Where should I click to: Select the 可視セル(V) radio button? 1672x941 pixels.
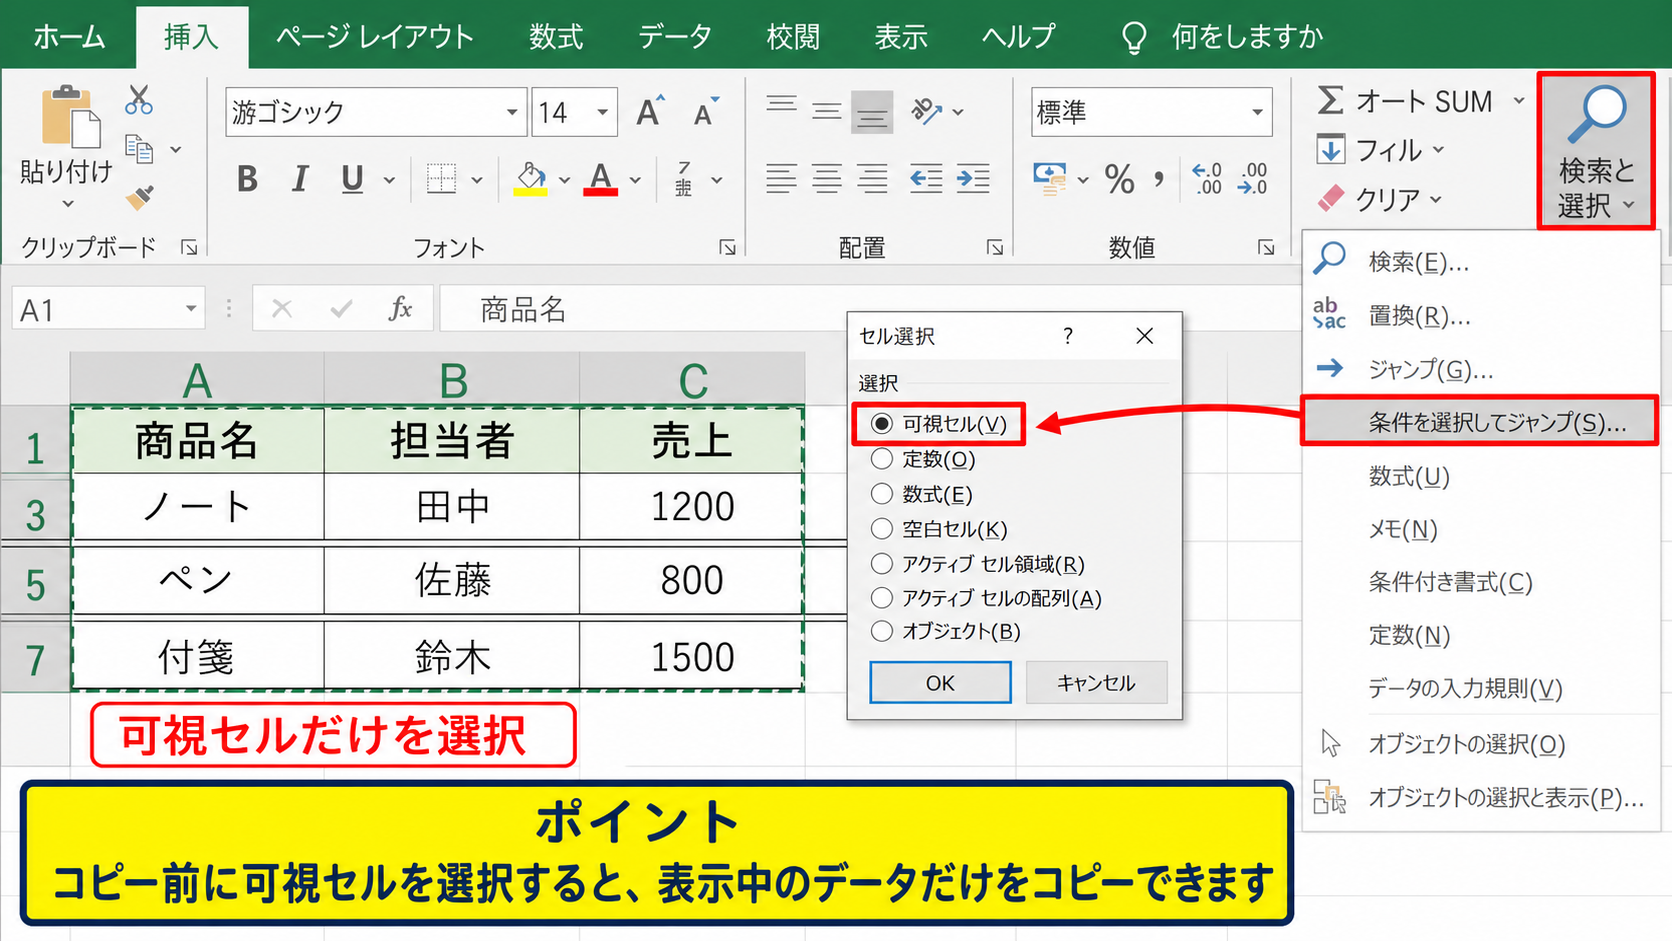[x=881, y=424]
